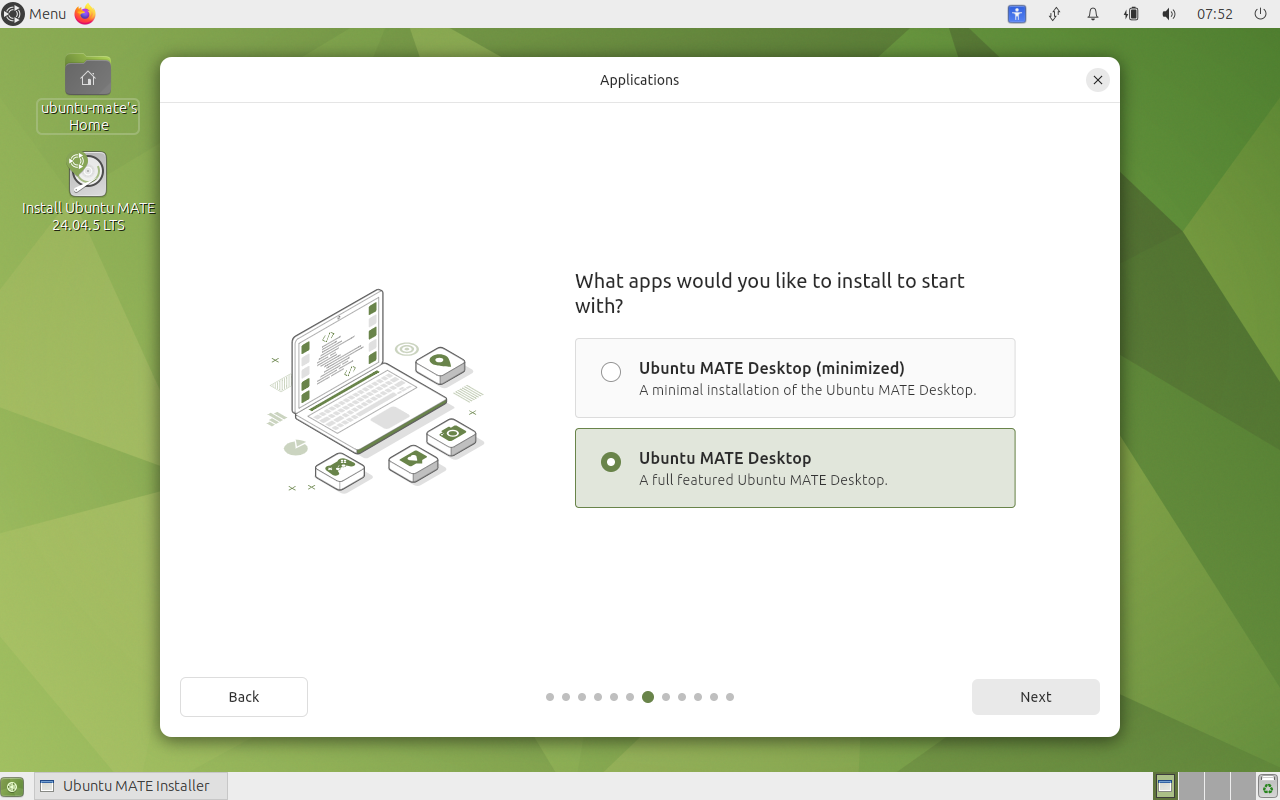1280x800 pixels.
Task: Go Back to the previous installer step
Action: click(x=244, y=697)
